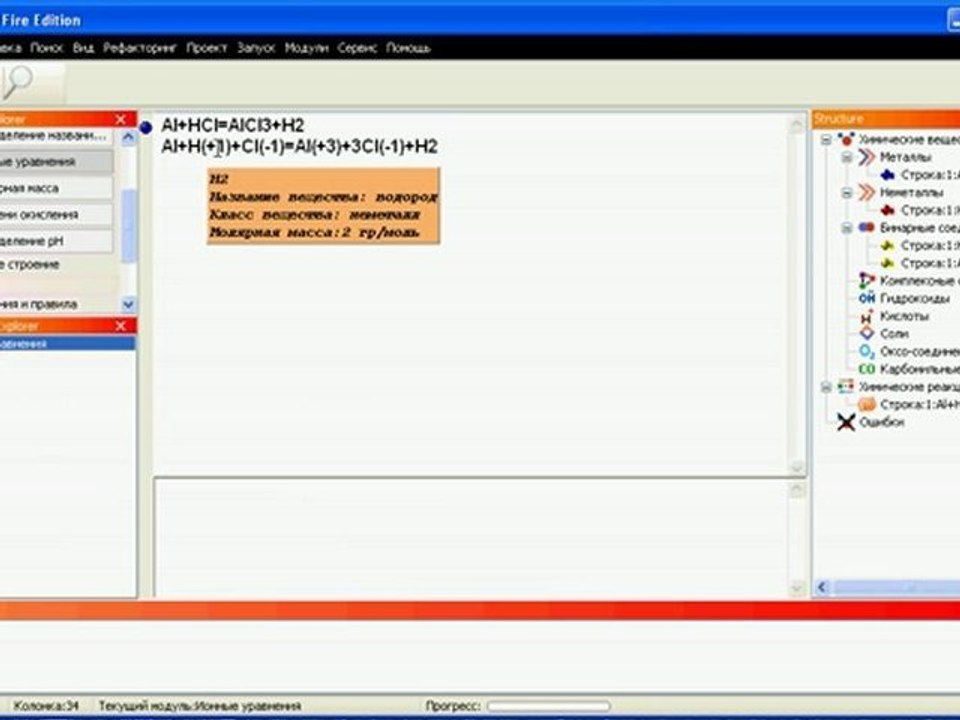Click the Химические вещества molecule icon
960x720 pixels.
click(846, 140)
